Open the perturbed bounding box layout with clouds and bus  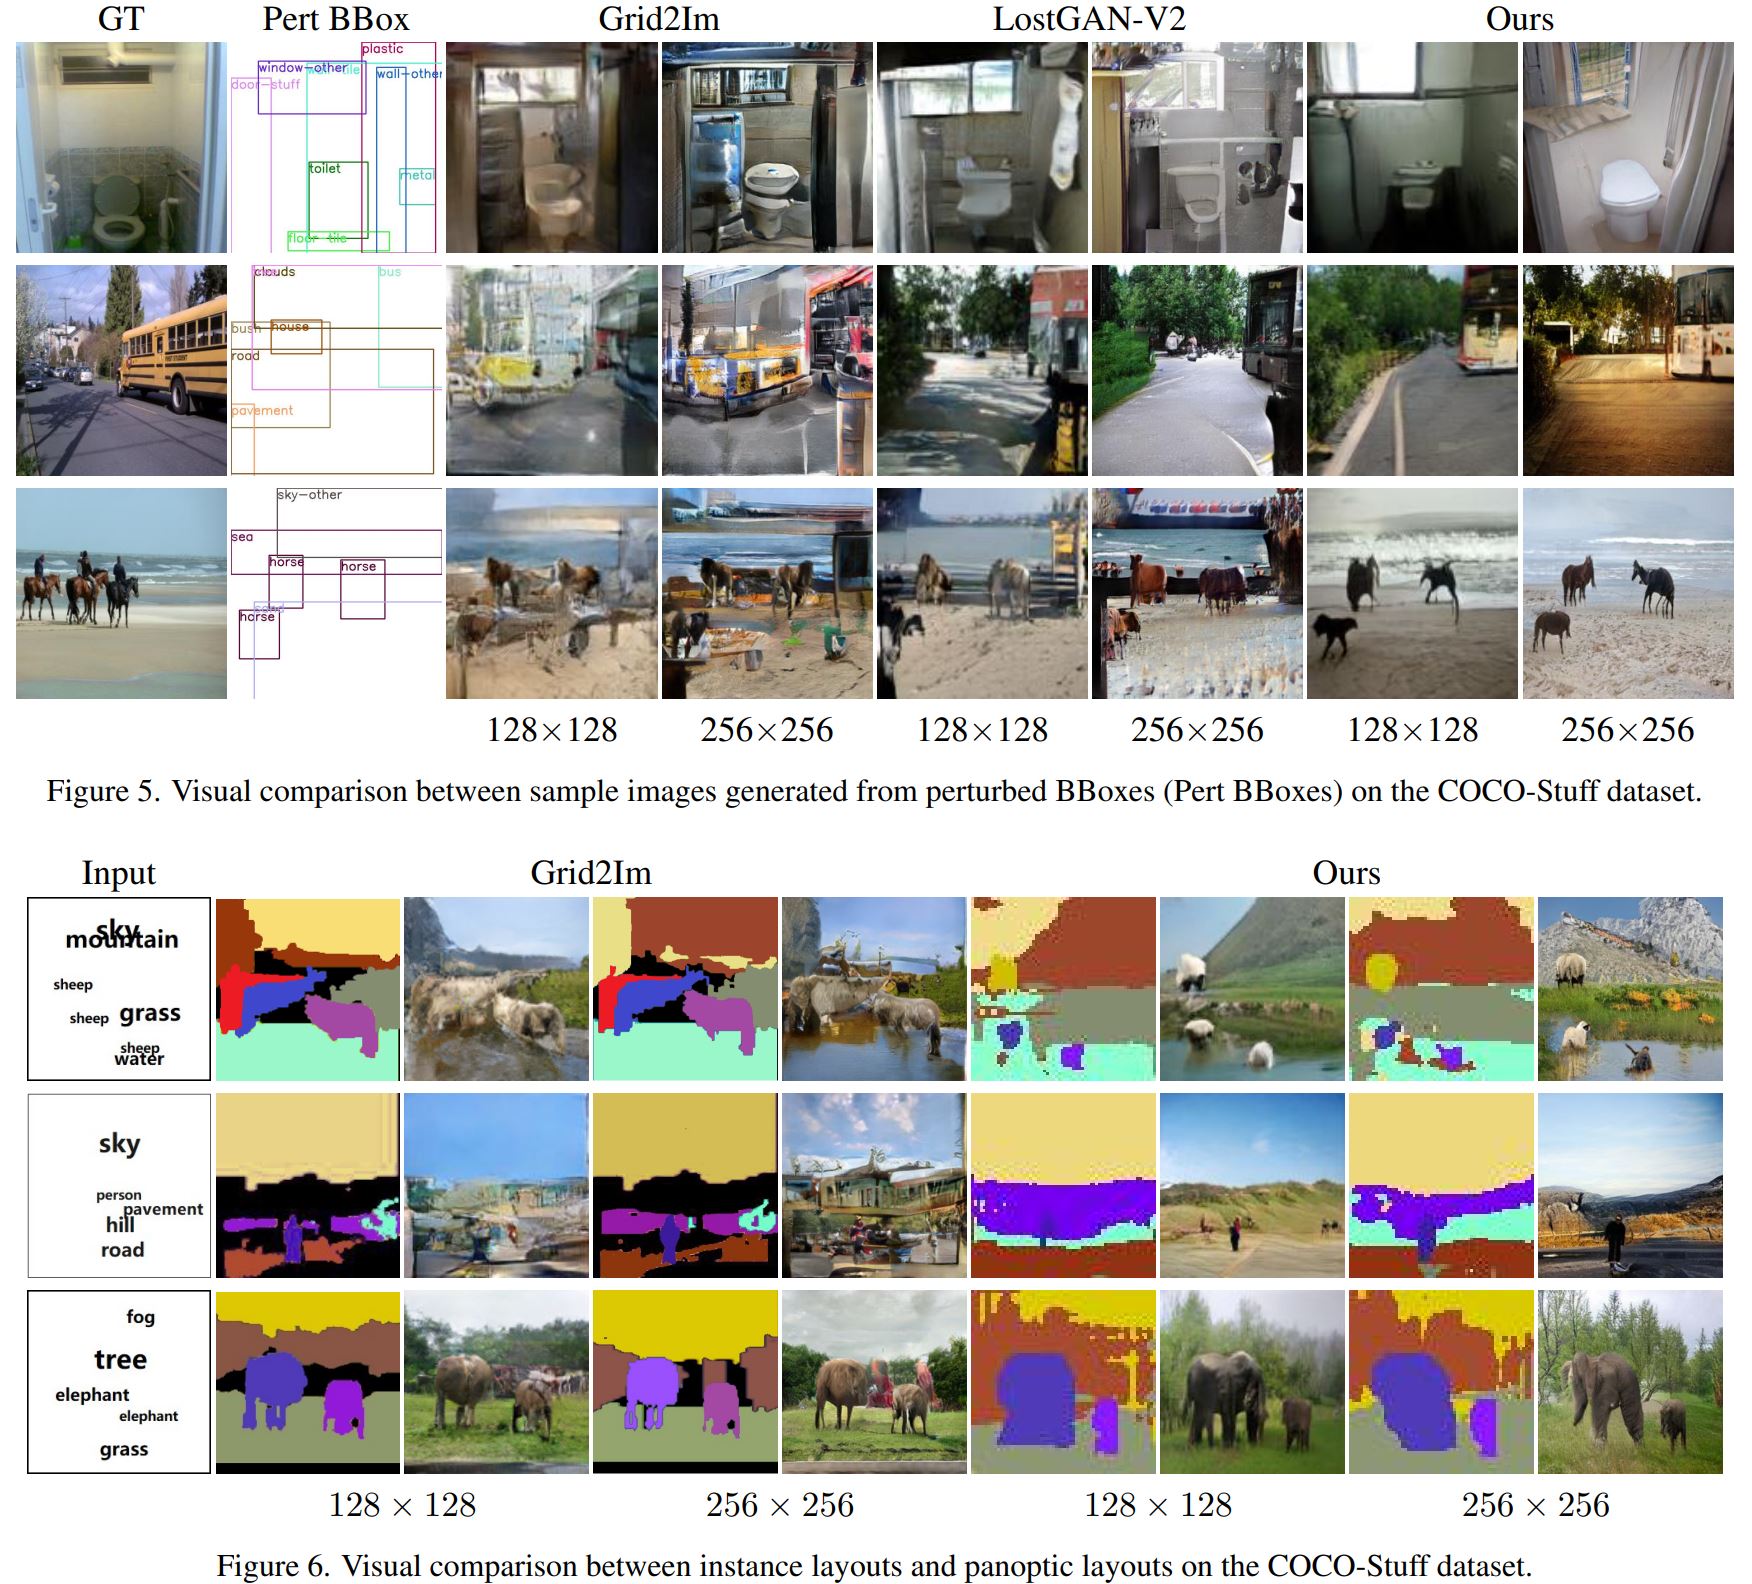337,370
